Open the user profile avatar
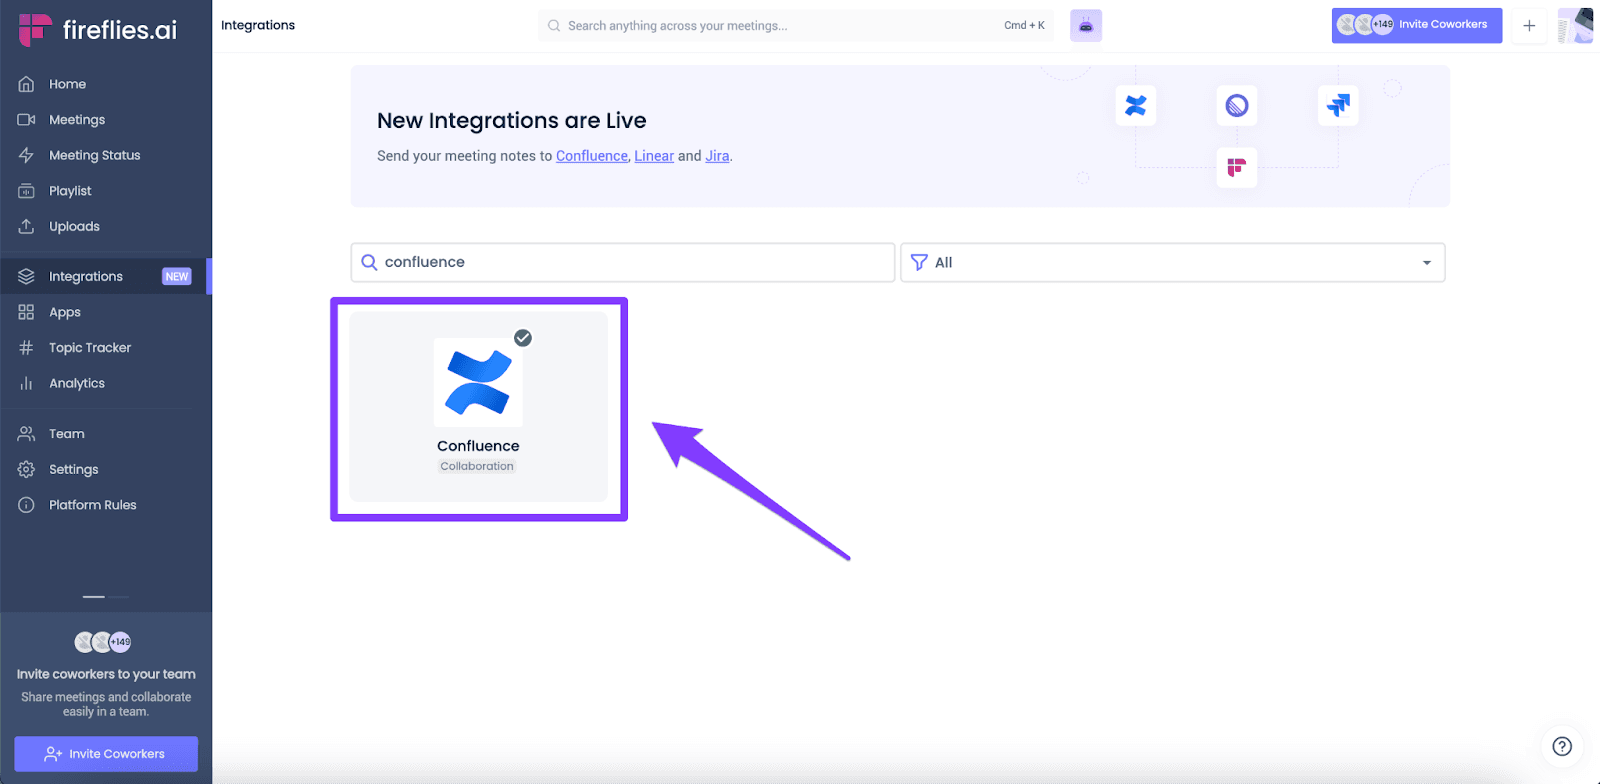This screenshot has width=1600, height=784. coord(1575,26)
